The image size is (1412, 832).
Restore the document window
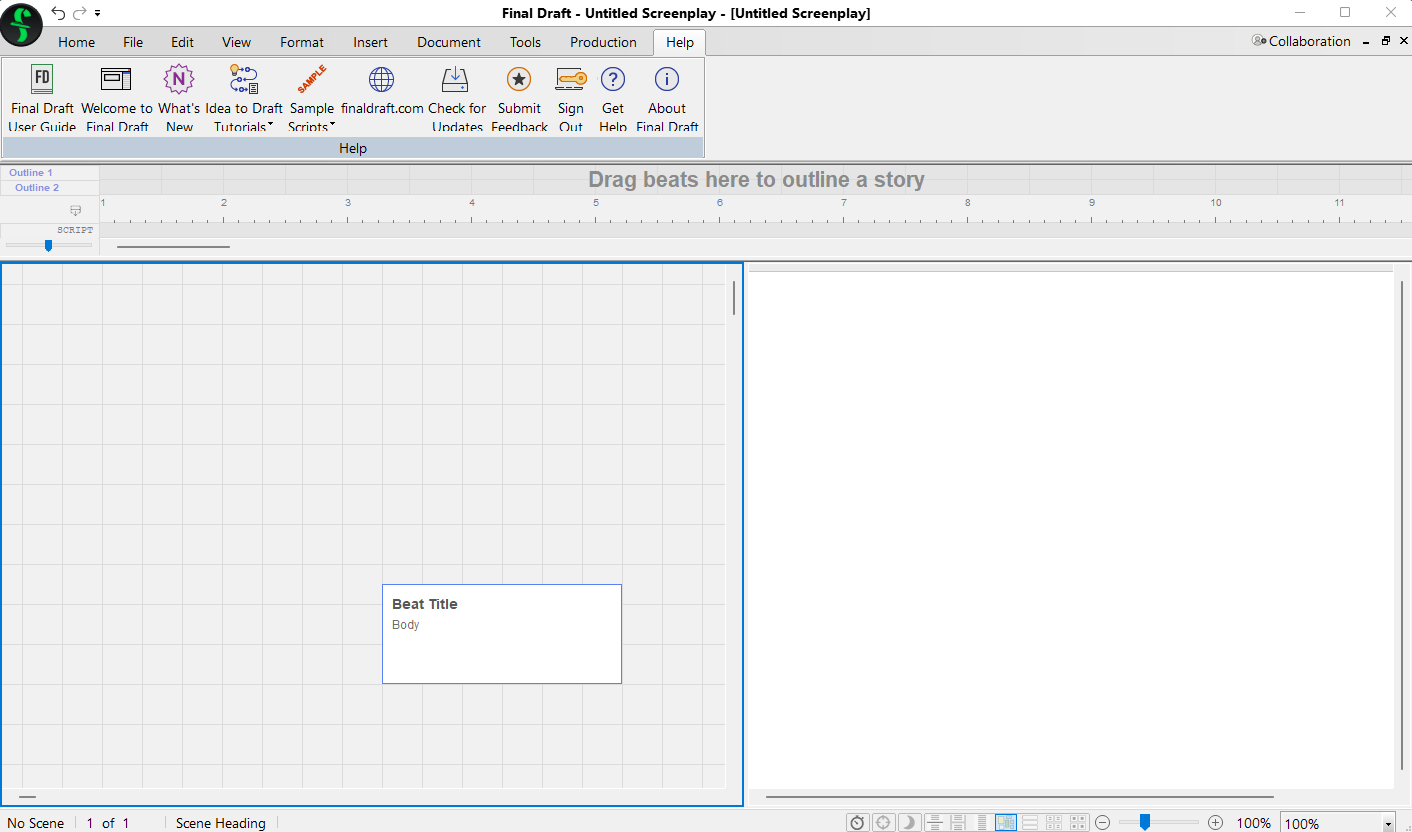click(1386, 41)
